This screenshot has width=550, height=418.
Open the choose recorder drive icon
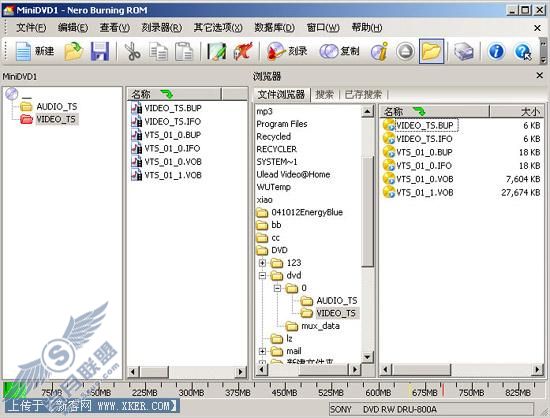click(463, 52)
